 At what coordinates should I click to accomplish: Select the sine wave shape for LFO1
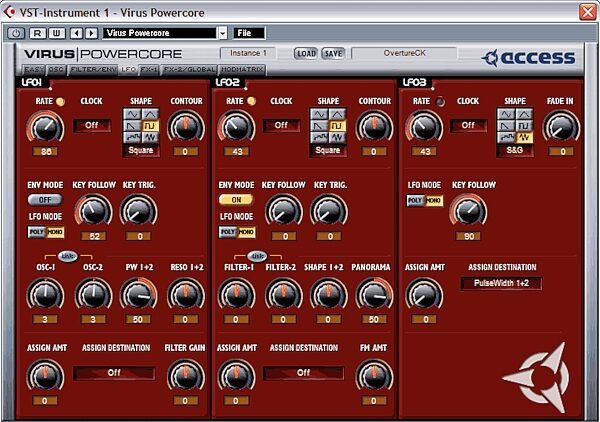132,114
